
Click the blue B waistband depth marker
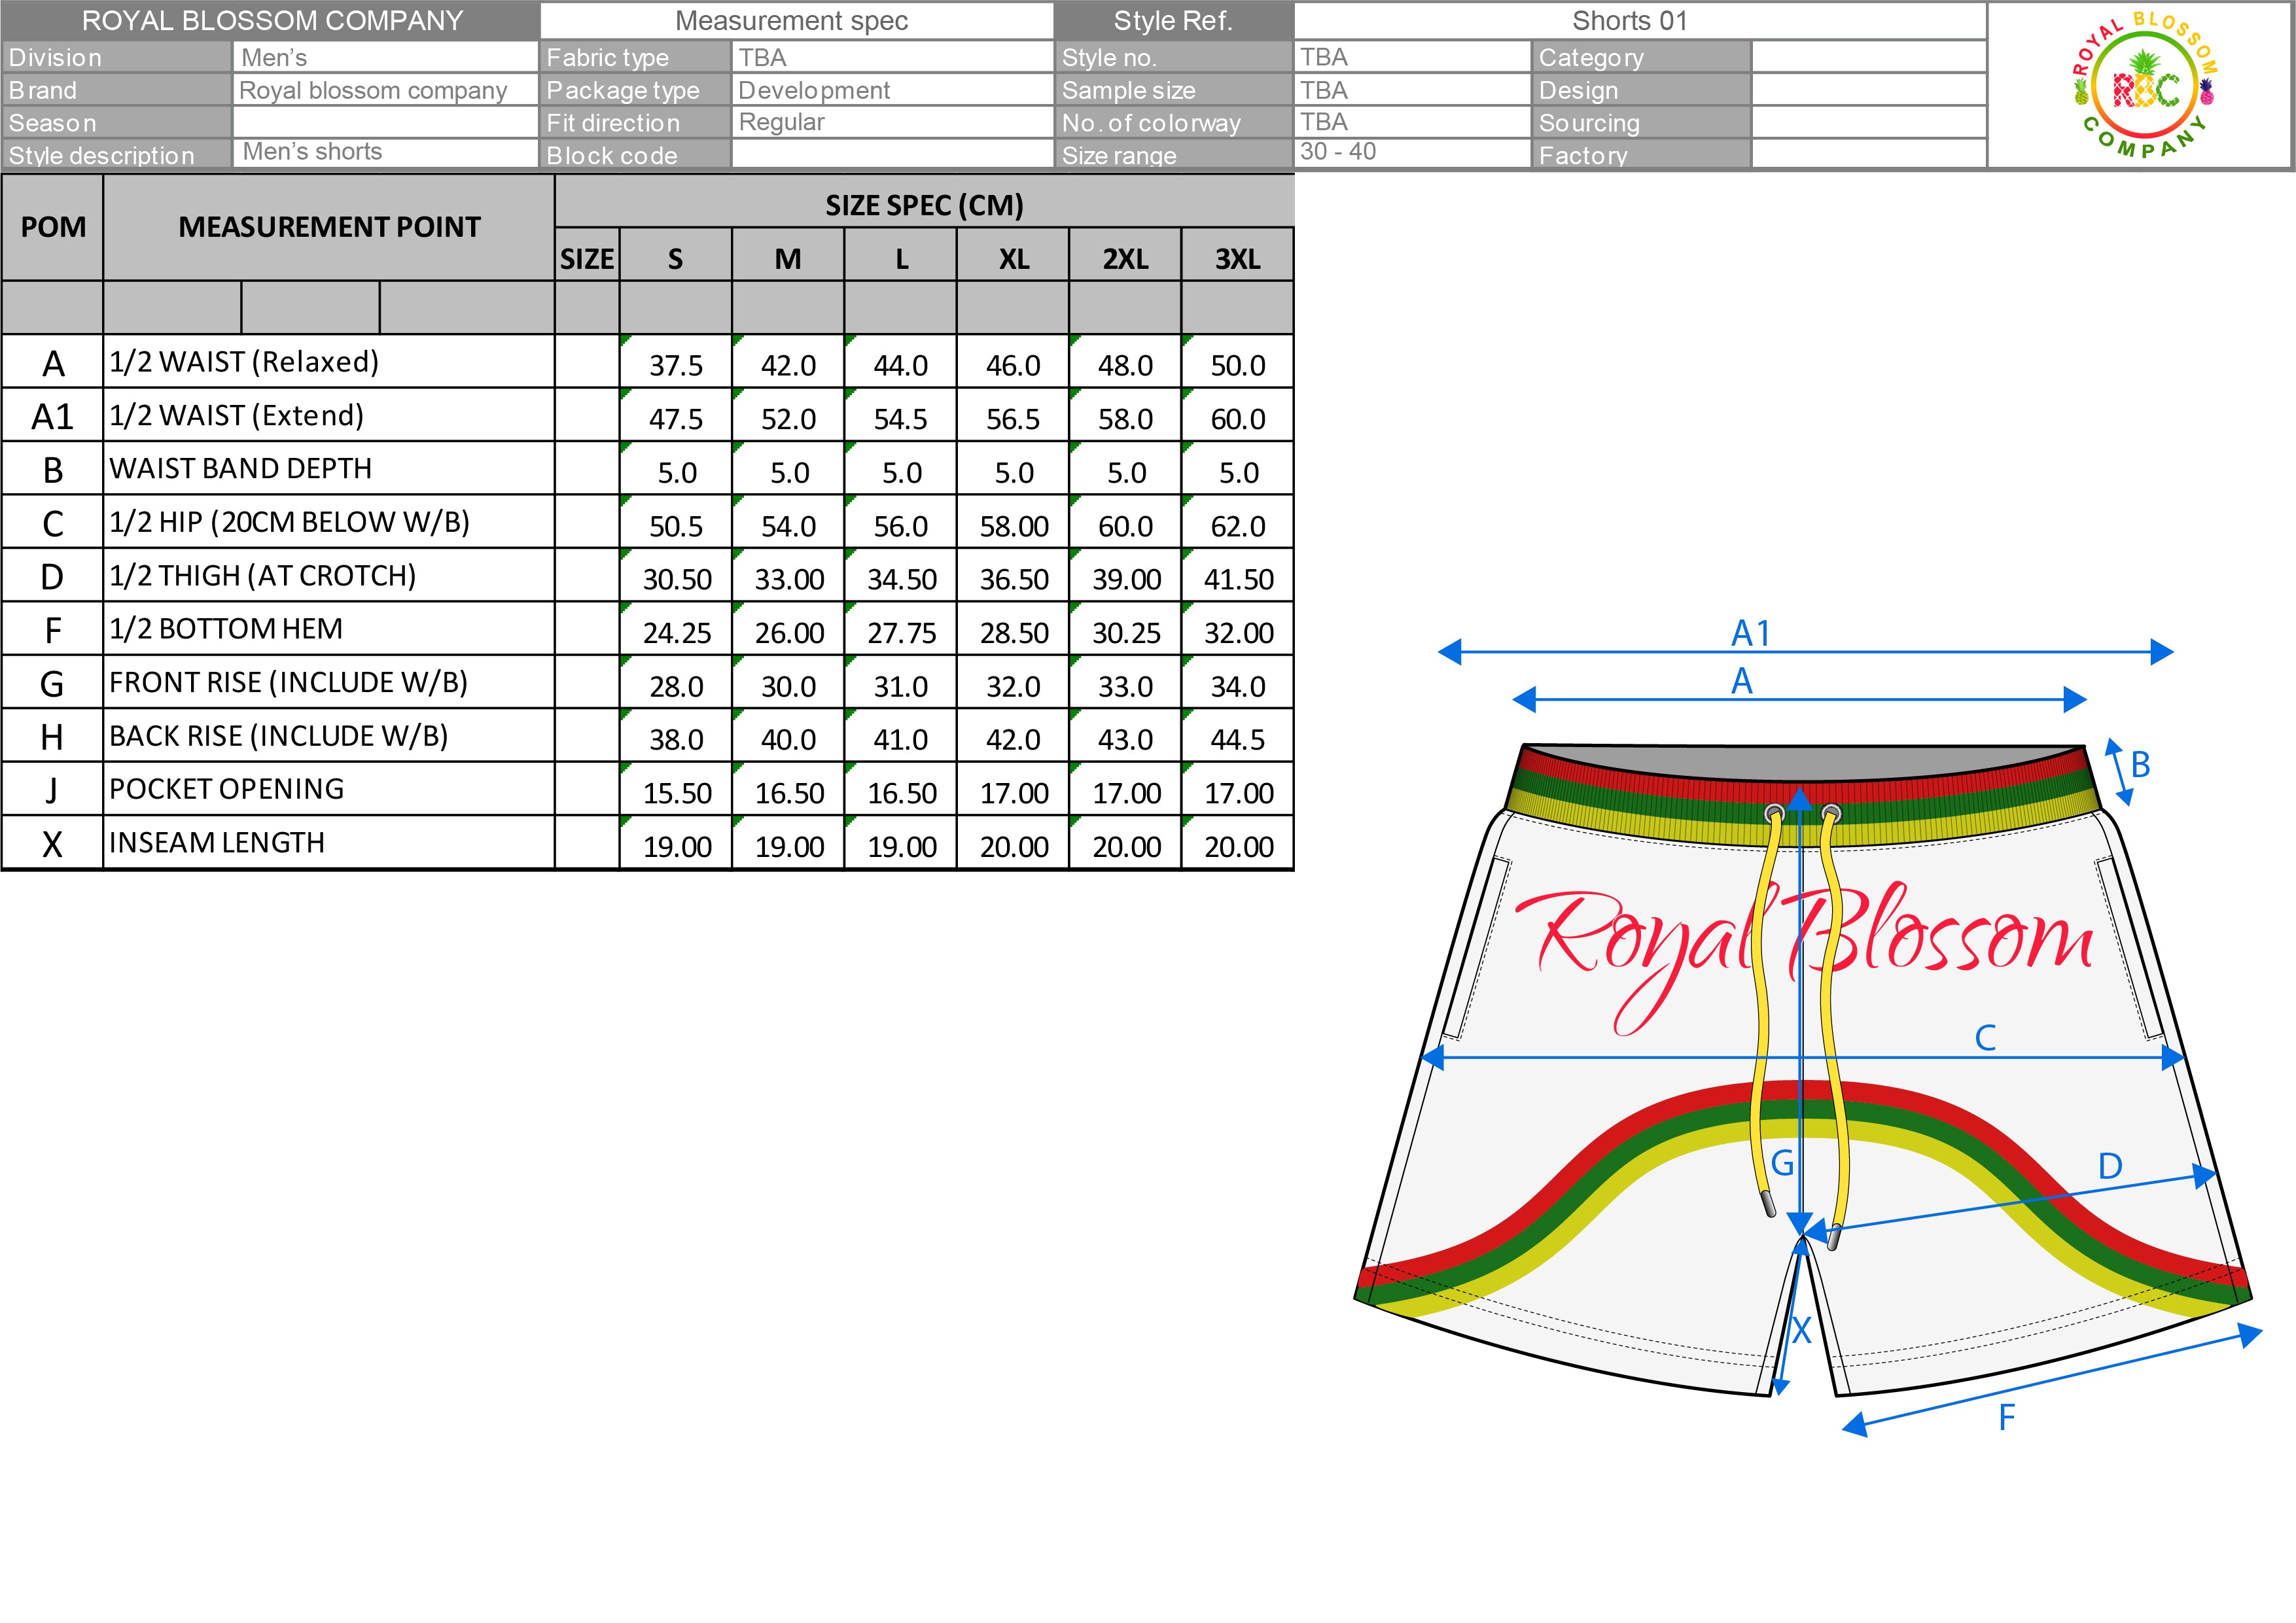(2139, 765)
